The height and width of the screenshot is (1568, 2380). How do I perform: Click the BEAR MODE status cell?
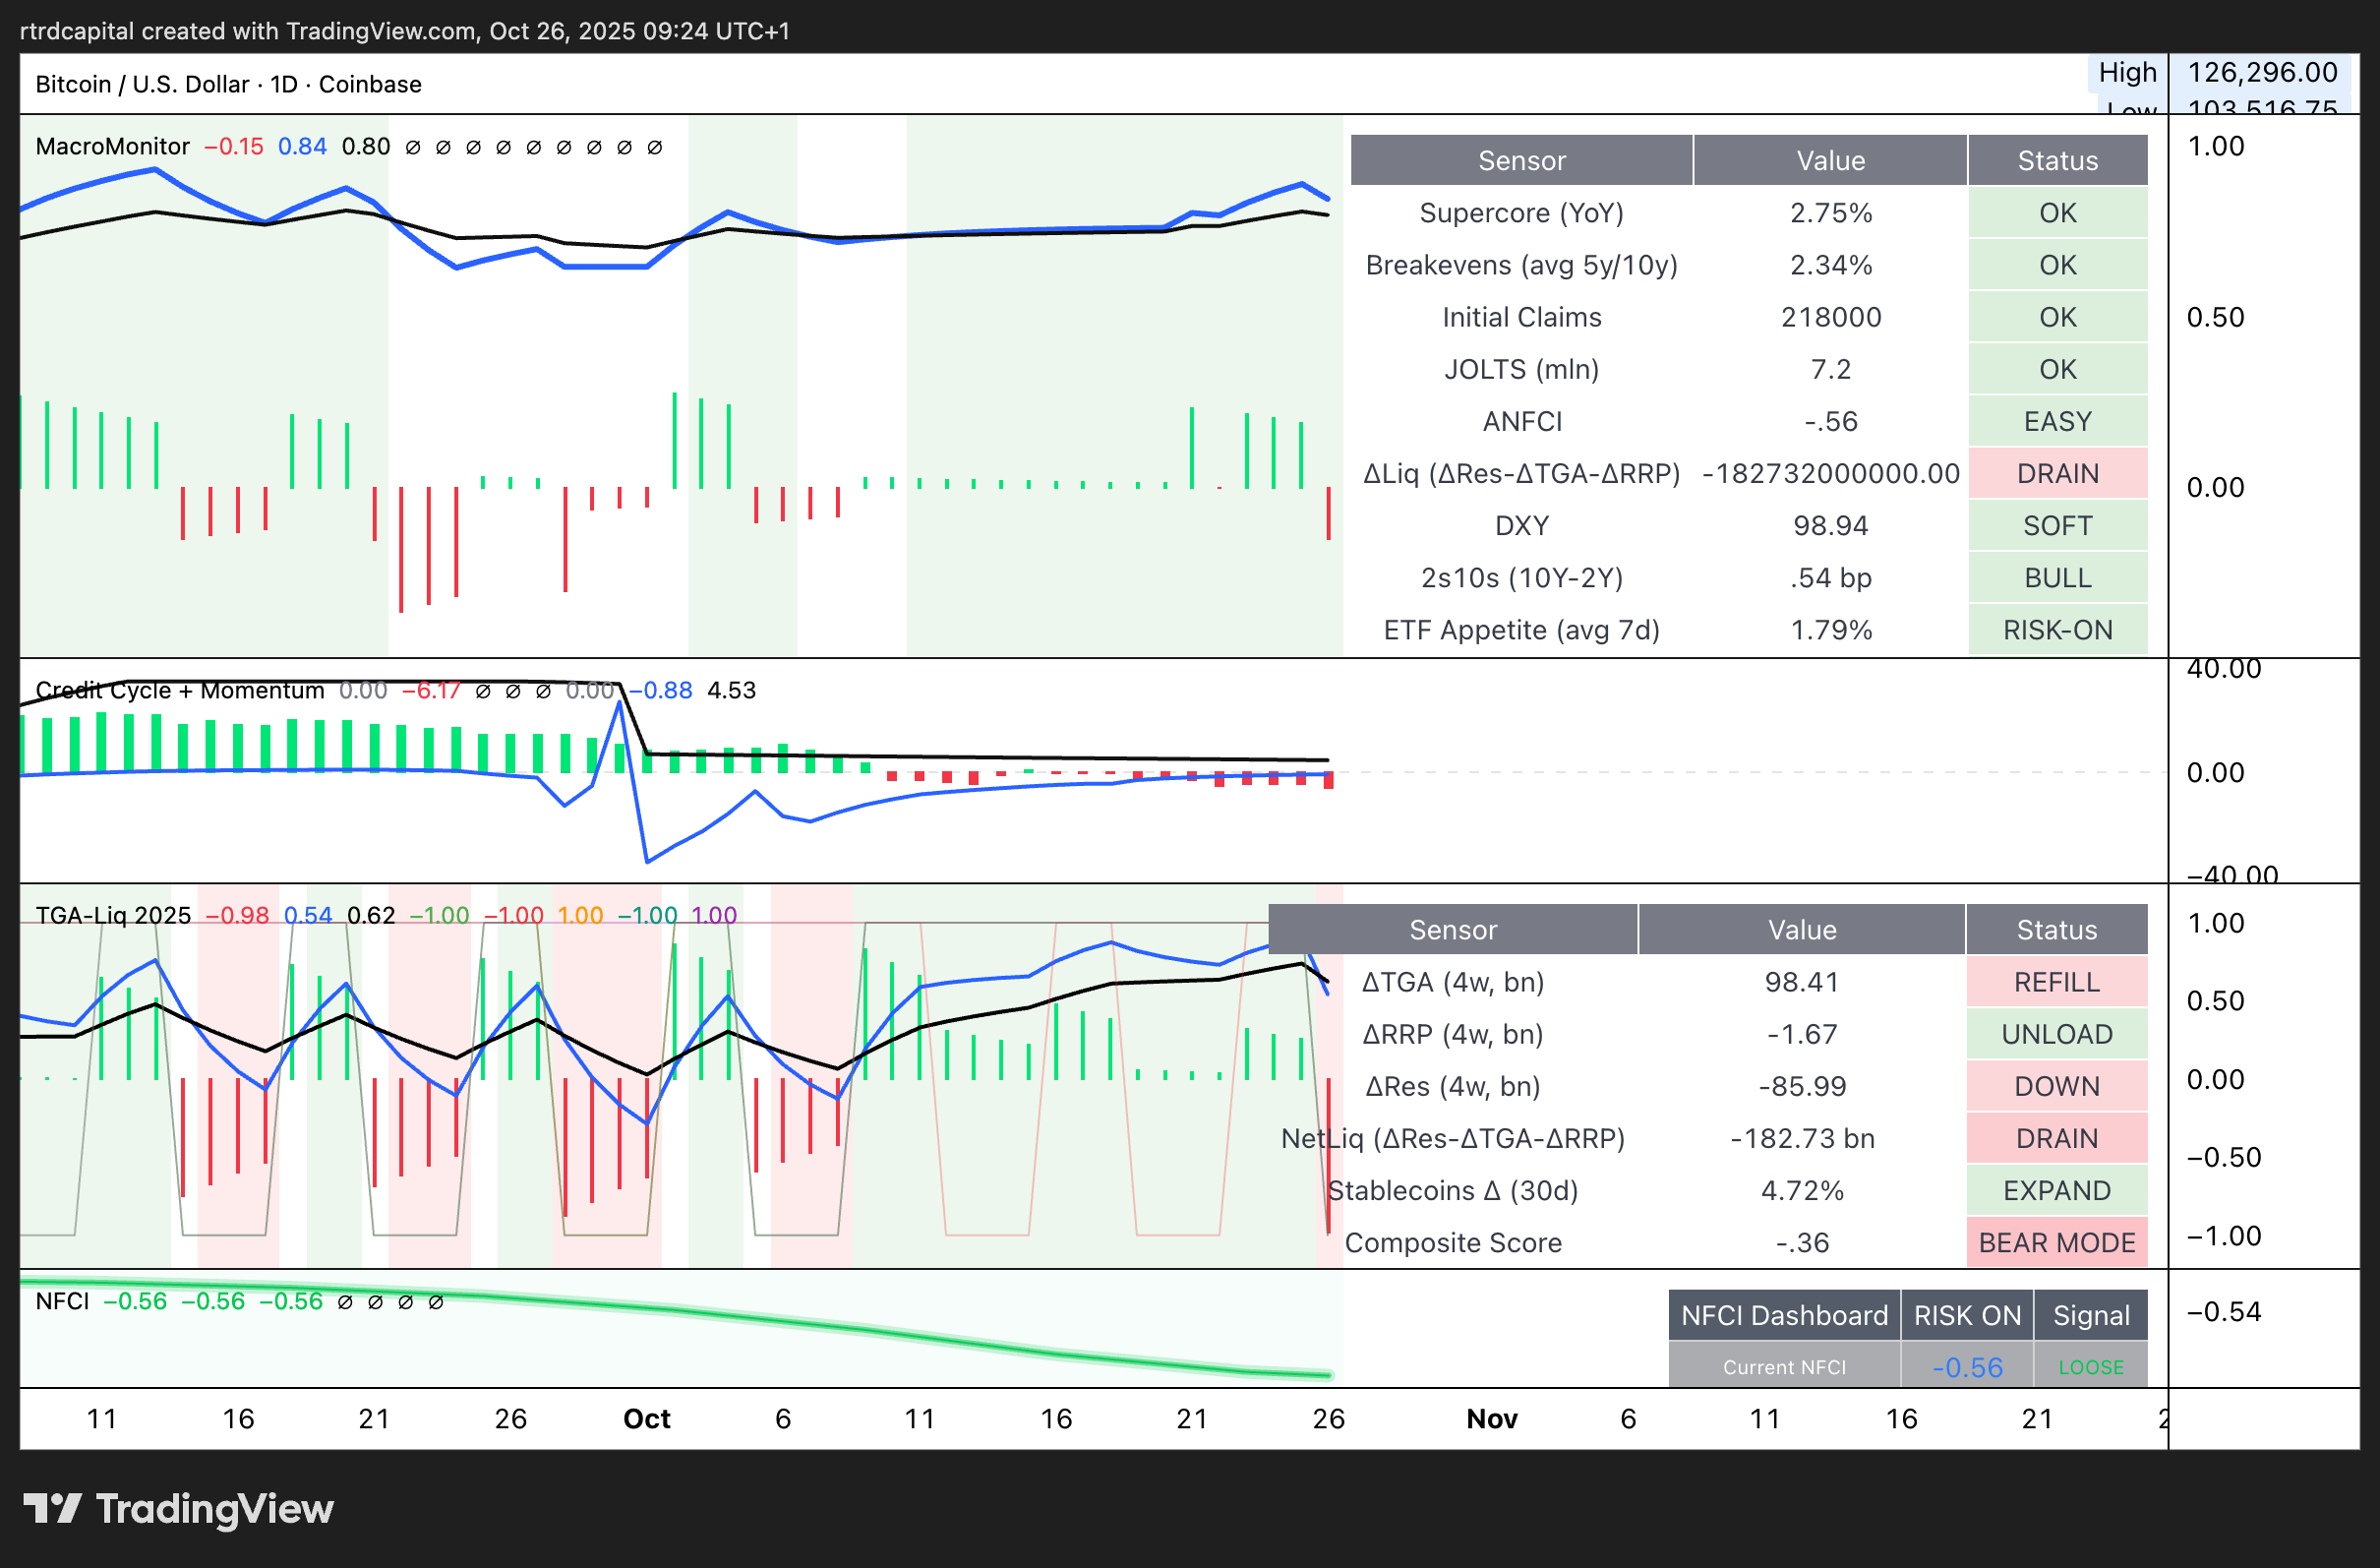point(2056,1243)
